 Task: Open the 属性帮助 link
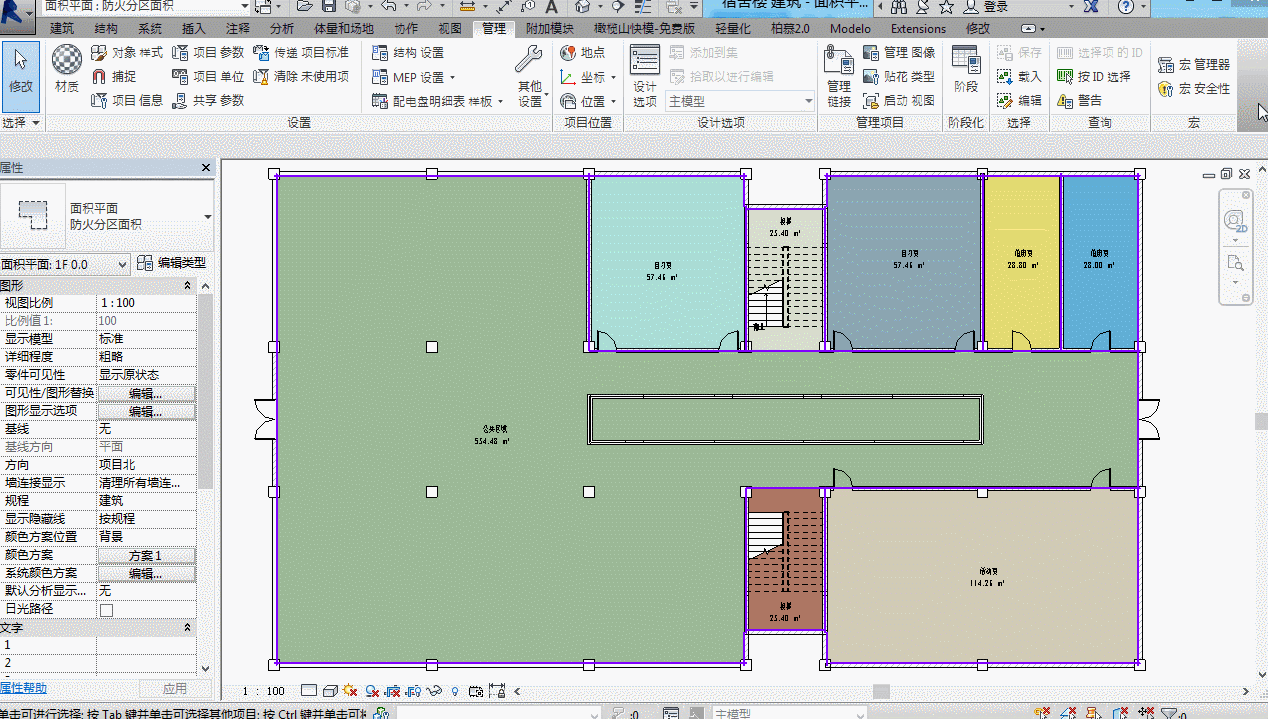(22, 688)
